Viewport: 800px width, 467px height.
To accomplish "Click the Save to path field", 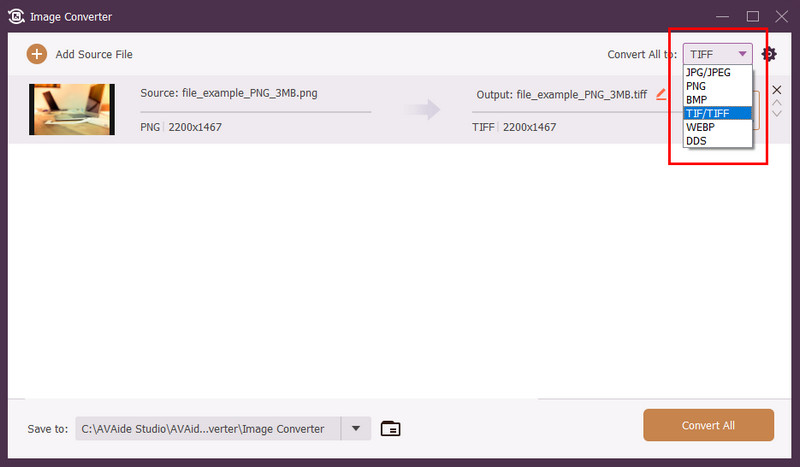I will click(x=208, y=428).
